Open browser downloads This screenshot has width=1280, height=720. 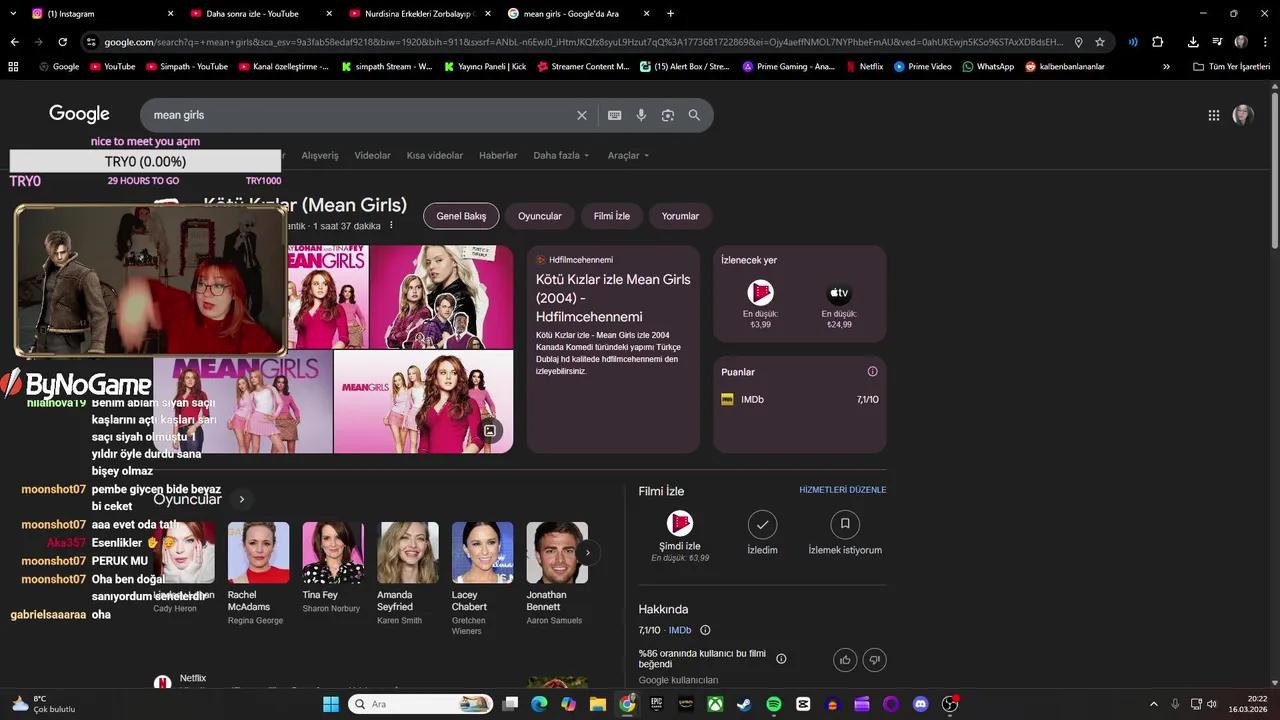click(x=1193, y=42)
